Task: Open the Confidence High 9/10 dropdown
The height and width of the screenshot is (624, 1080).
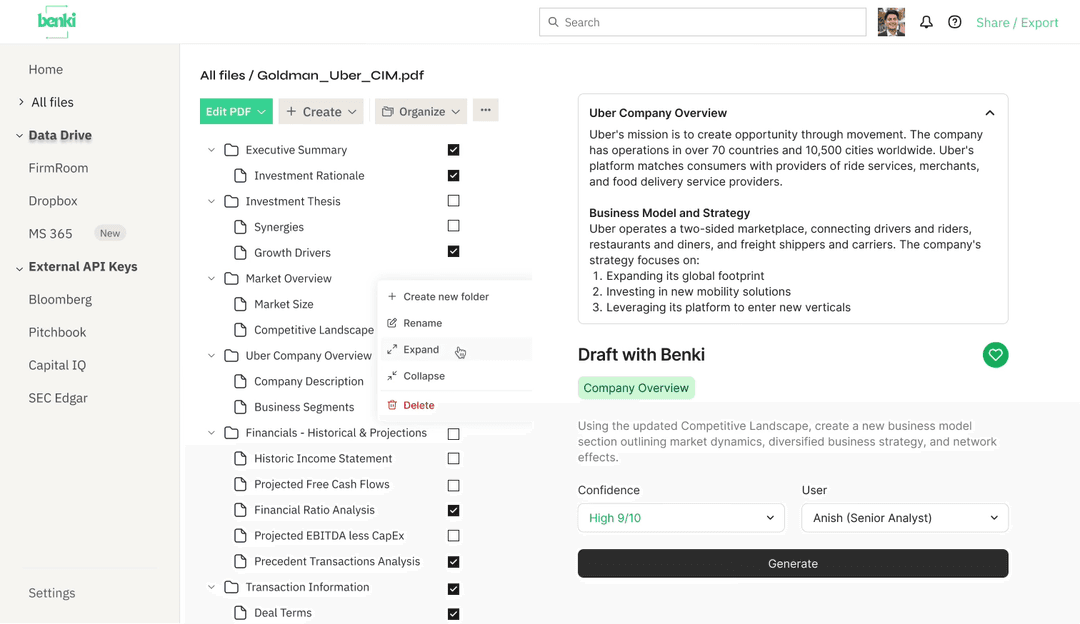Action: tap(680, 518)
